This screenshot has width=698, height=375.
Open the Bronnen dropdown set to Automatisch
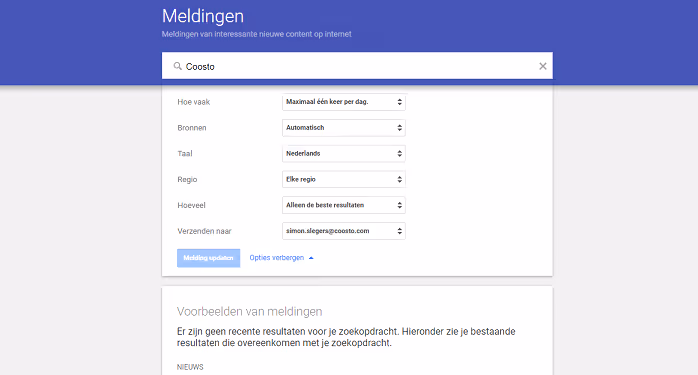(344, 128)
